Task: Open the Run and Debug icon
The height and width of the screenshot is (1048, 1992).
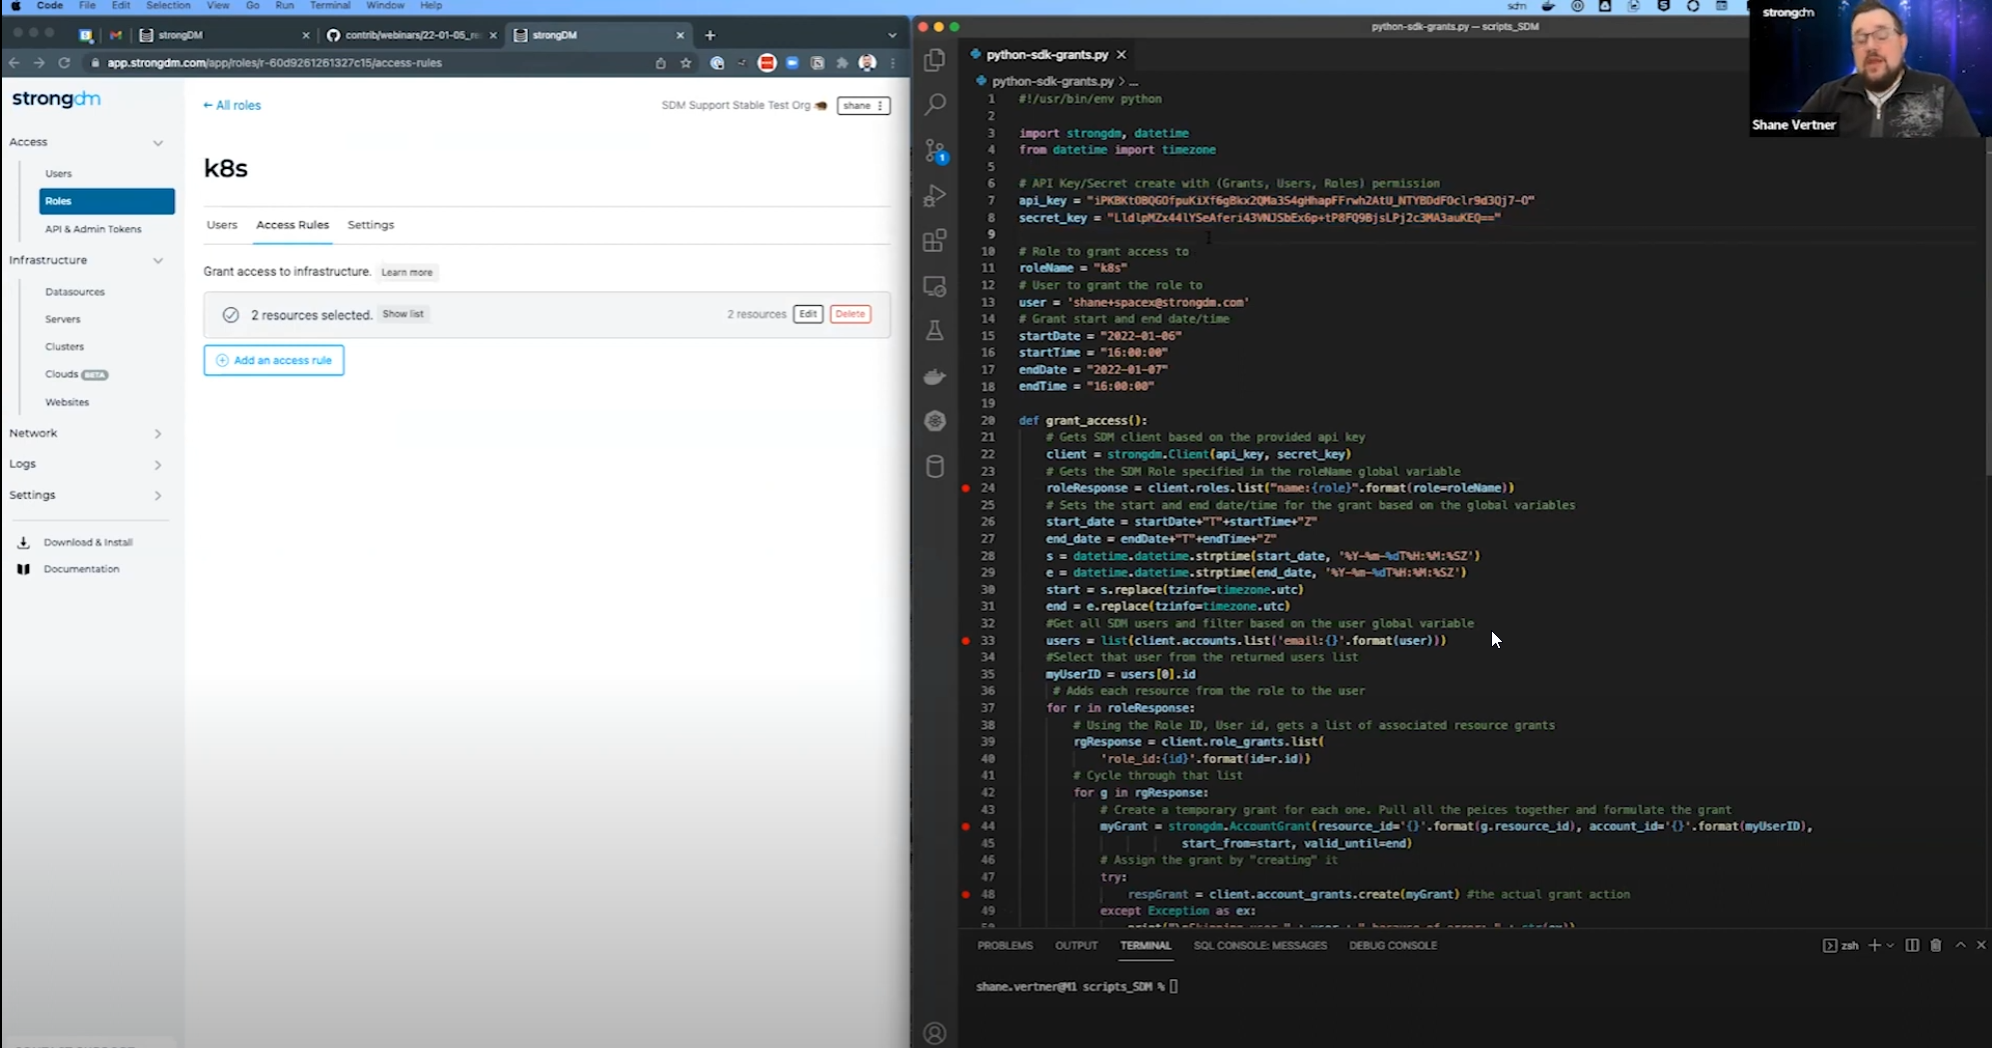Action: (935, 196)
